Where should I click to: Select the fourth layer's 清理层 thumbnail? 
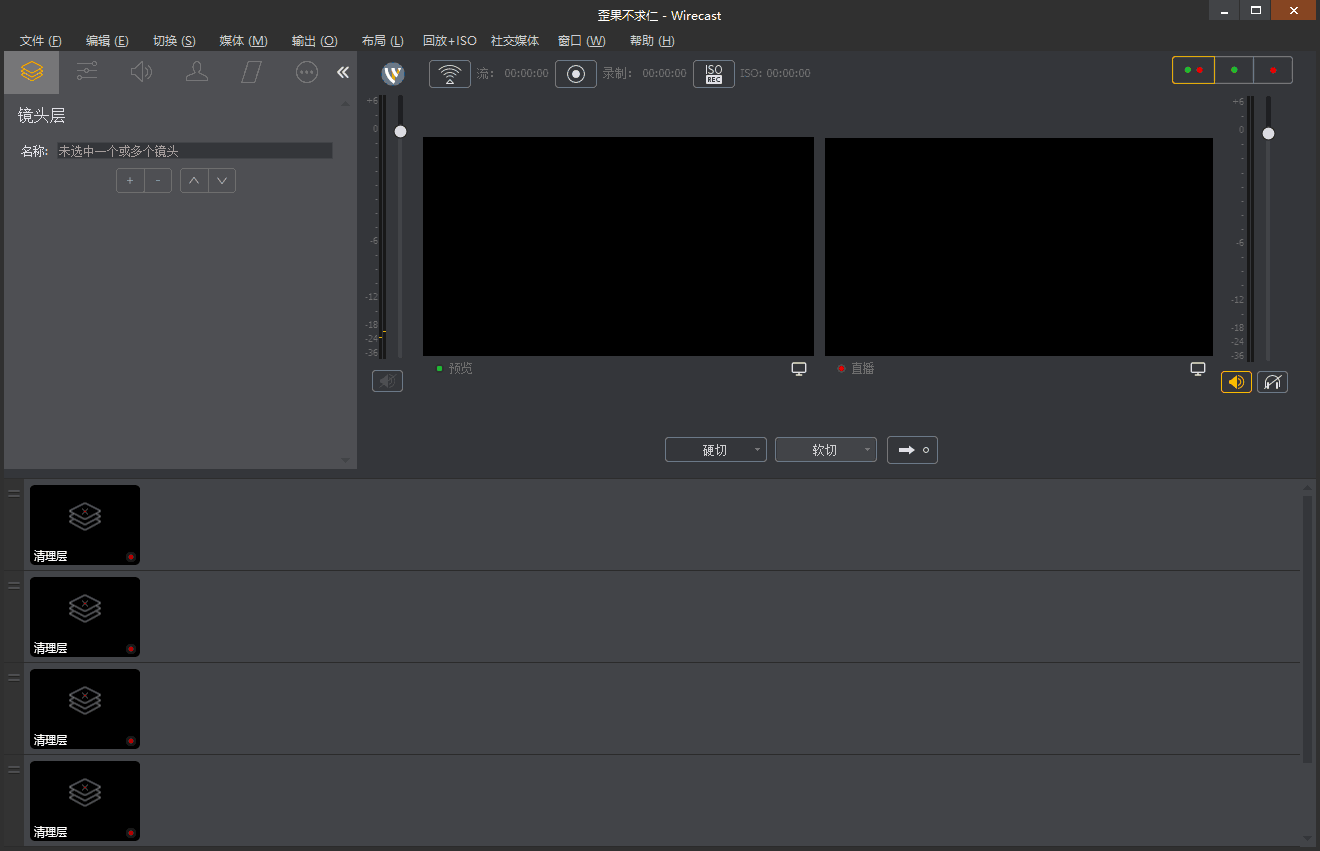click(85, 801)
